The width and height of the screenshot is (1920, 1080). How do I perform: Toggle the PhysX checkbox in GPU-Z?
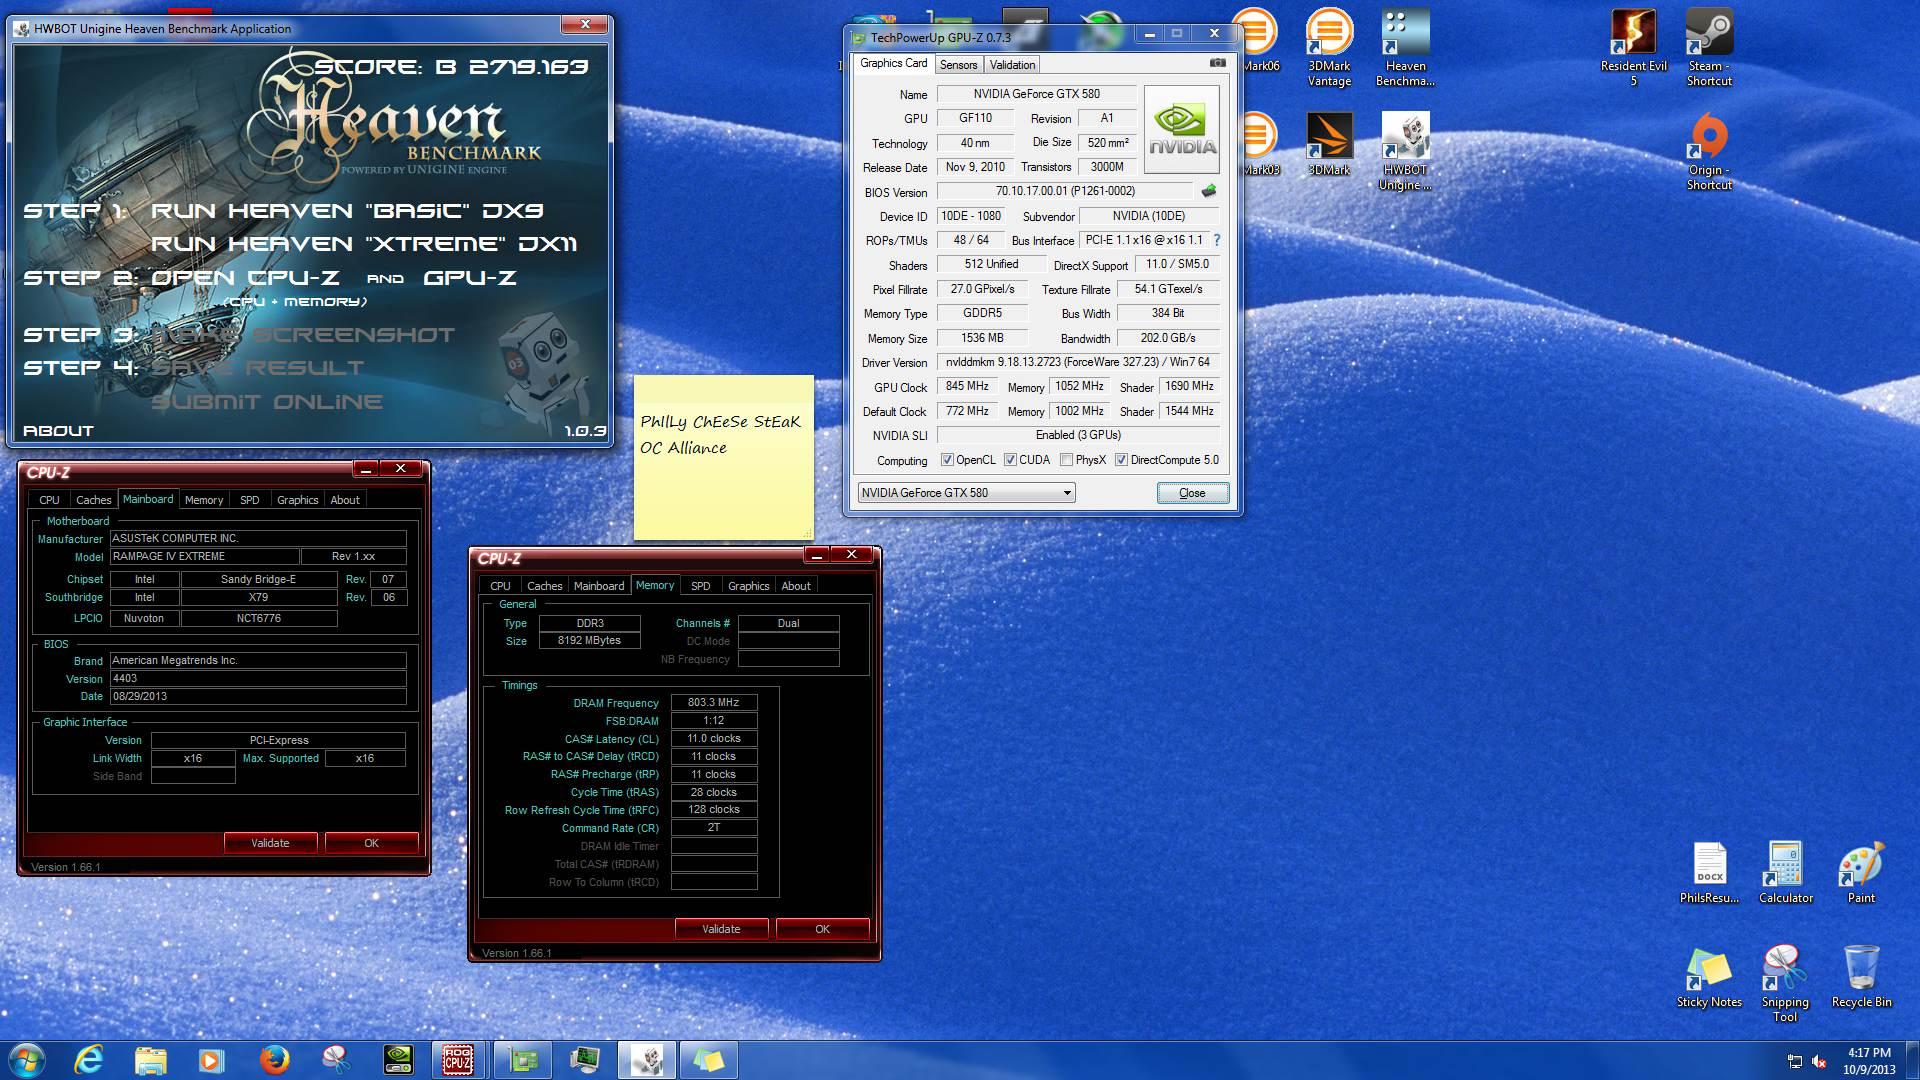pyautogui.click(x=1066, y=460)
